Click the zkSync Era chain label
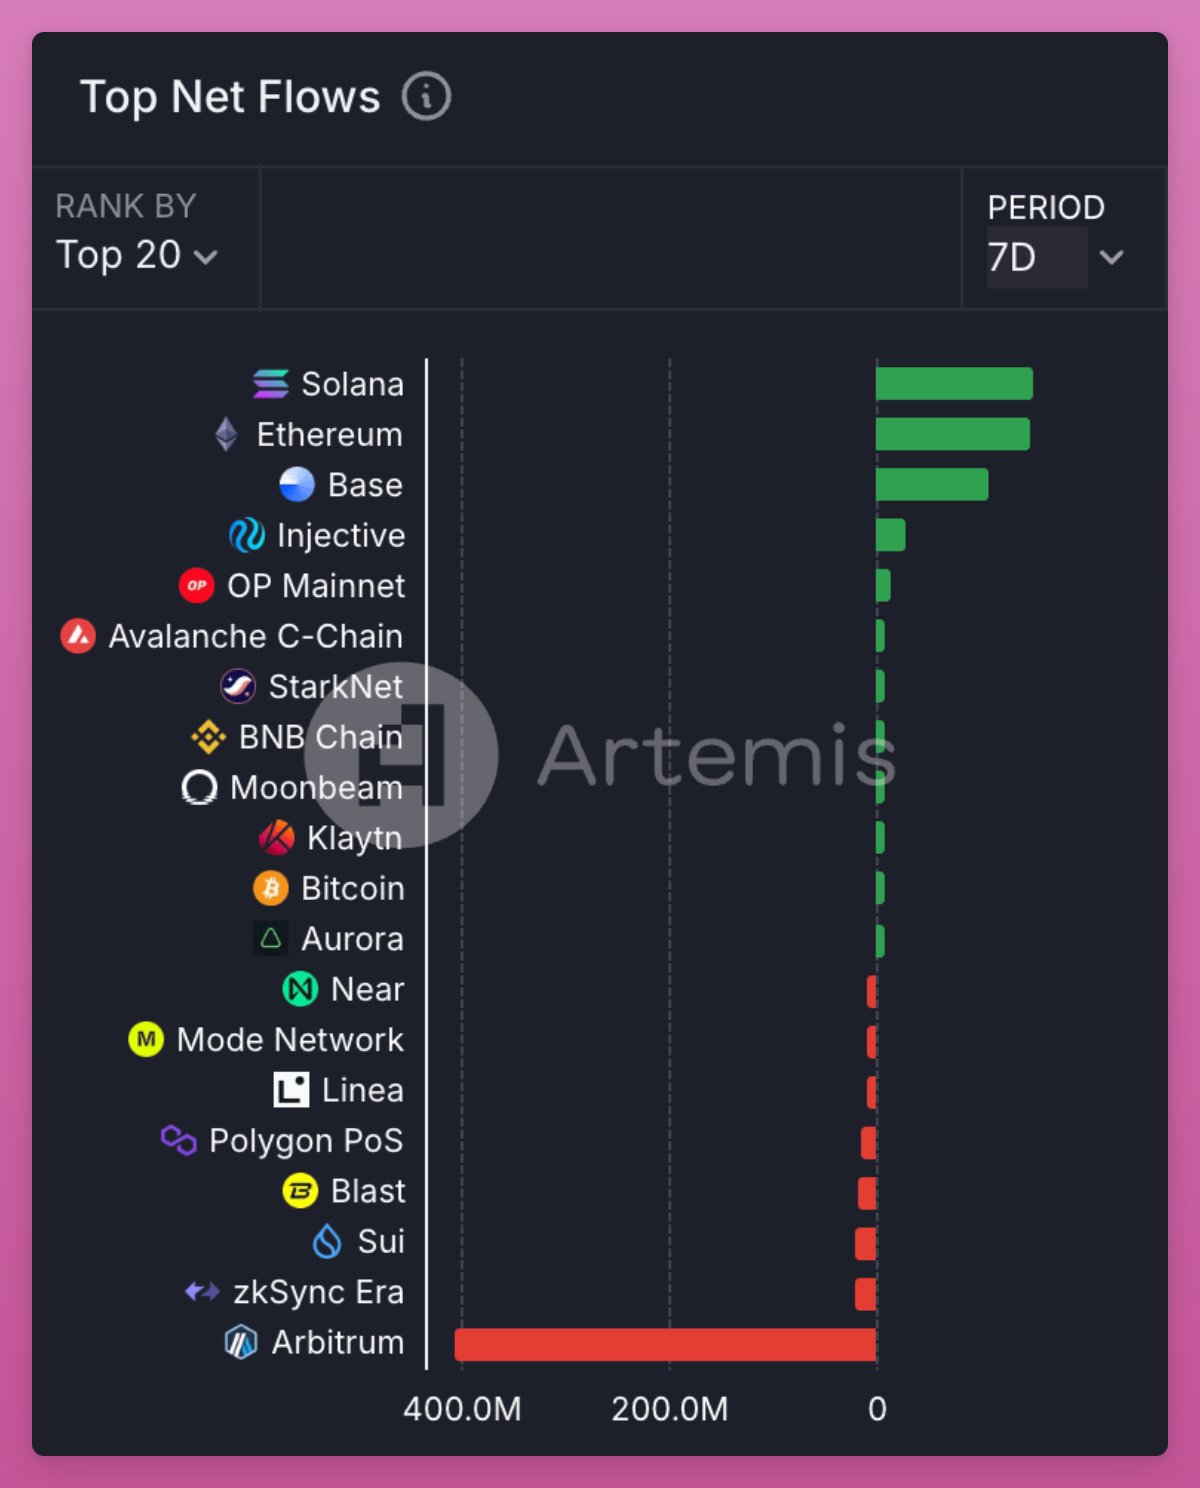 click(318, 1292)
